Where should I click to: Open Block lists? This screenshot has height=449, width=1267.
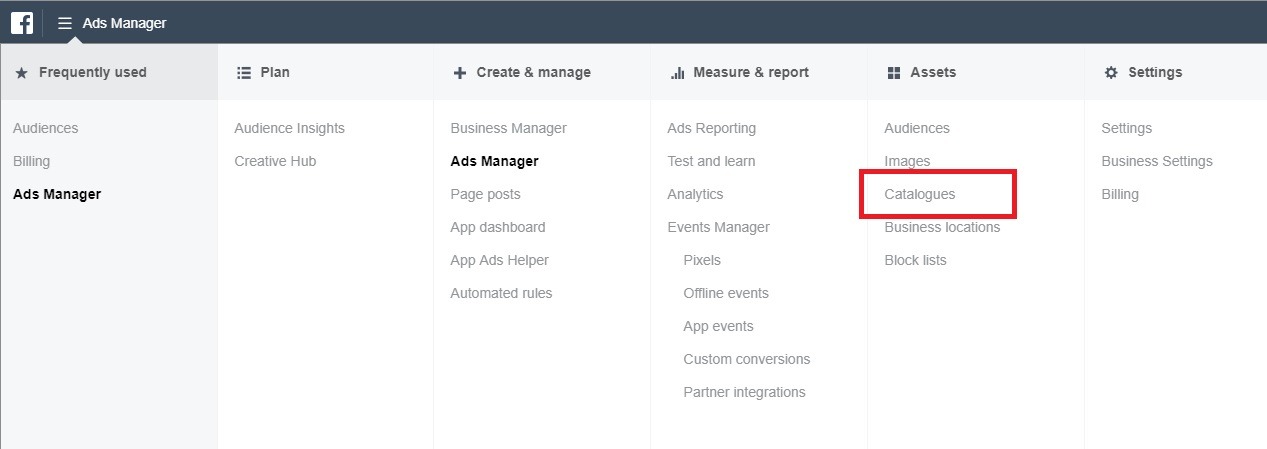[915, 260]
